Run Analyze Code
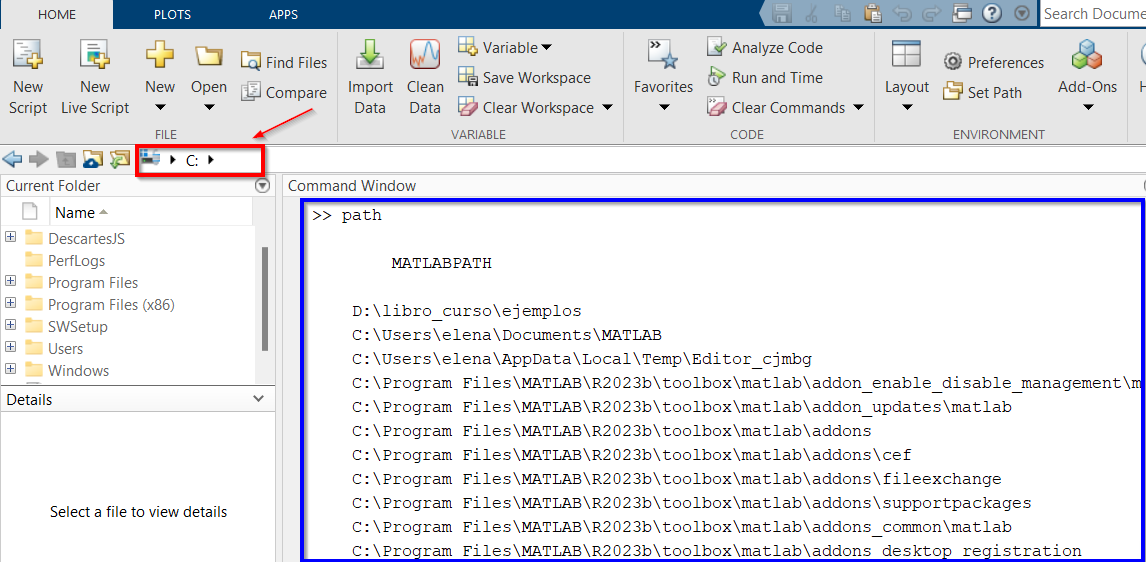 pyautogui.click(x=764, y=48)
